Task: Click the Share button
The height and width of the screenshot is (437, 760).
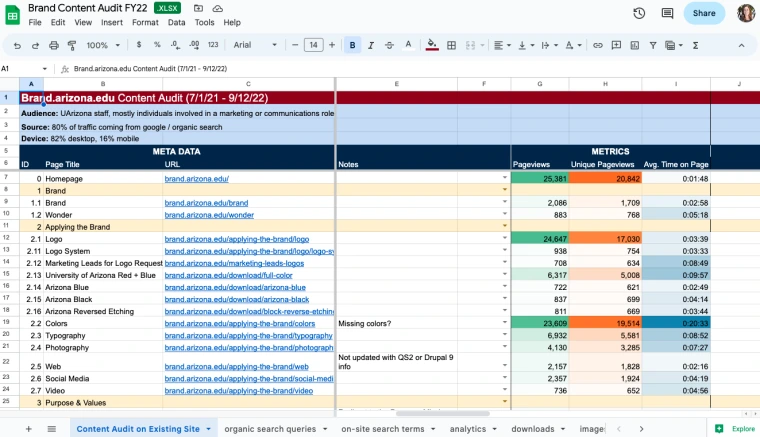Action: click(704, 13)
